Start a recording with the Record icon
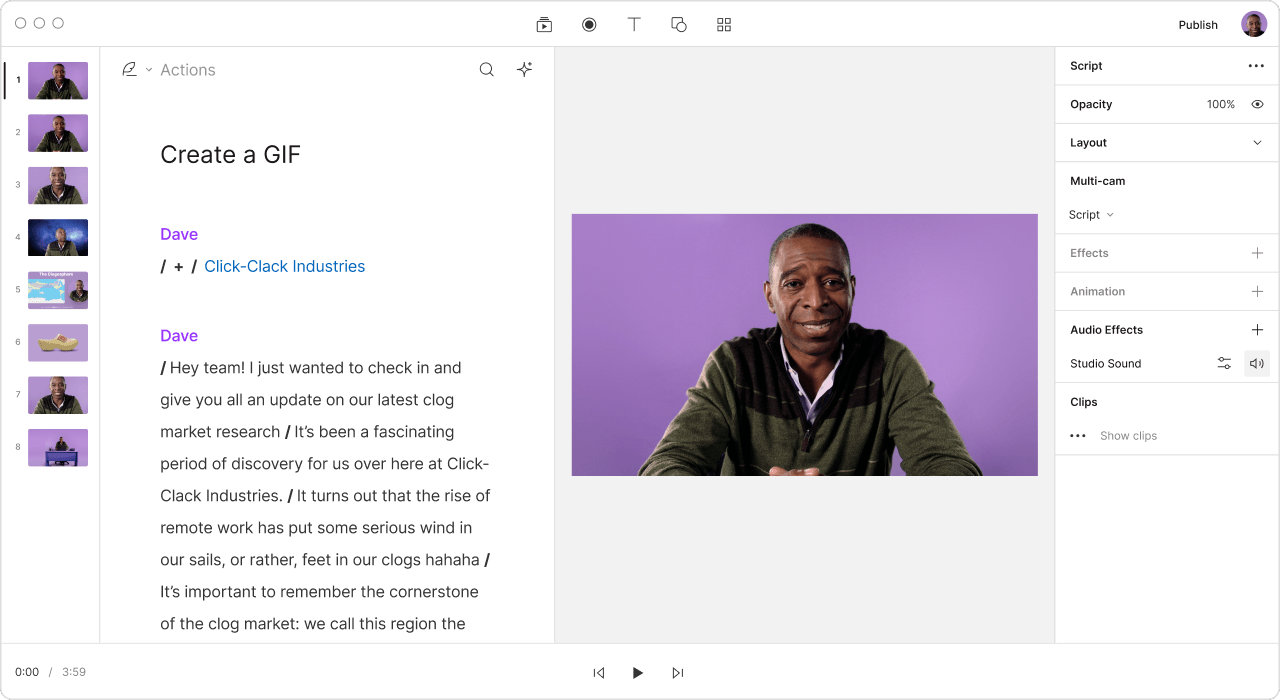Viewport: 1280px width, 700px height. pos(589,24)
